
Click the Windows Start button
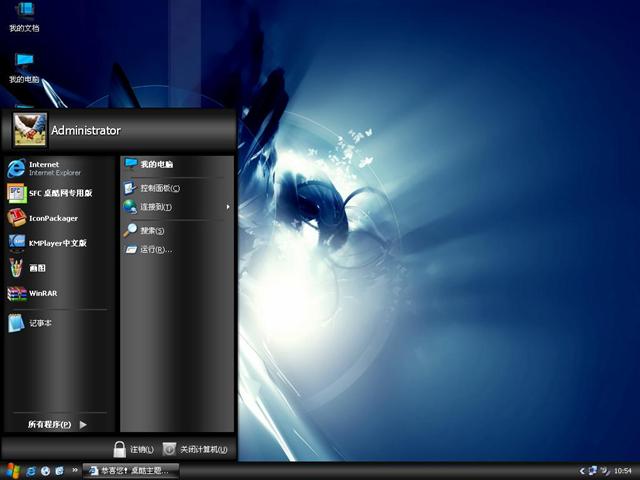(12, 470)
